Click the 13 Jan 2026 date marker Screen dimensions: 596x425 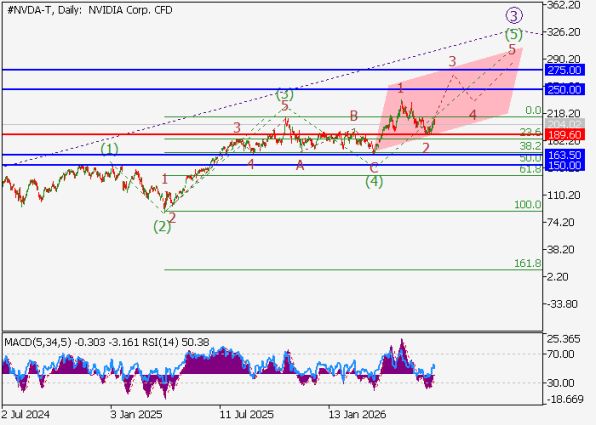click(x=357, y=414)
